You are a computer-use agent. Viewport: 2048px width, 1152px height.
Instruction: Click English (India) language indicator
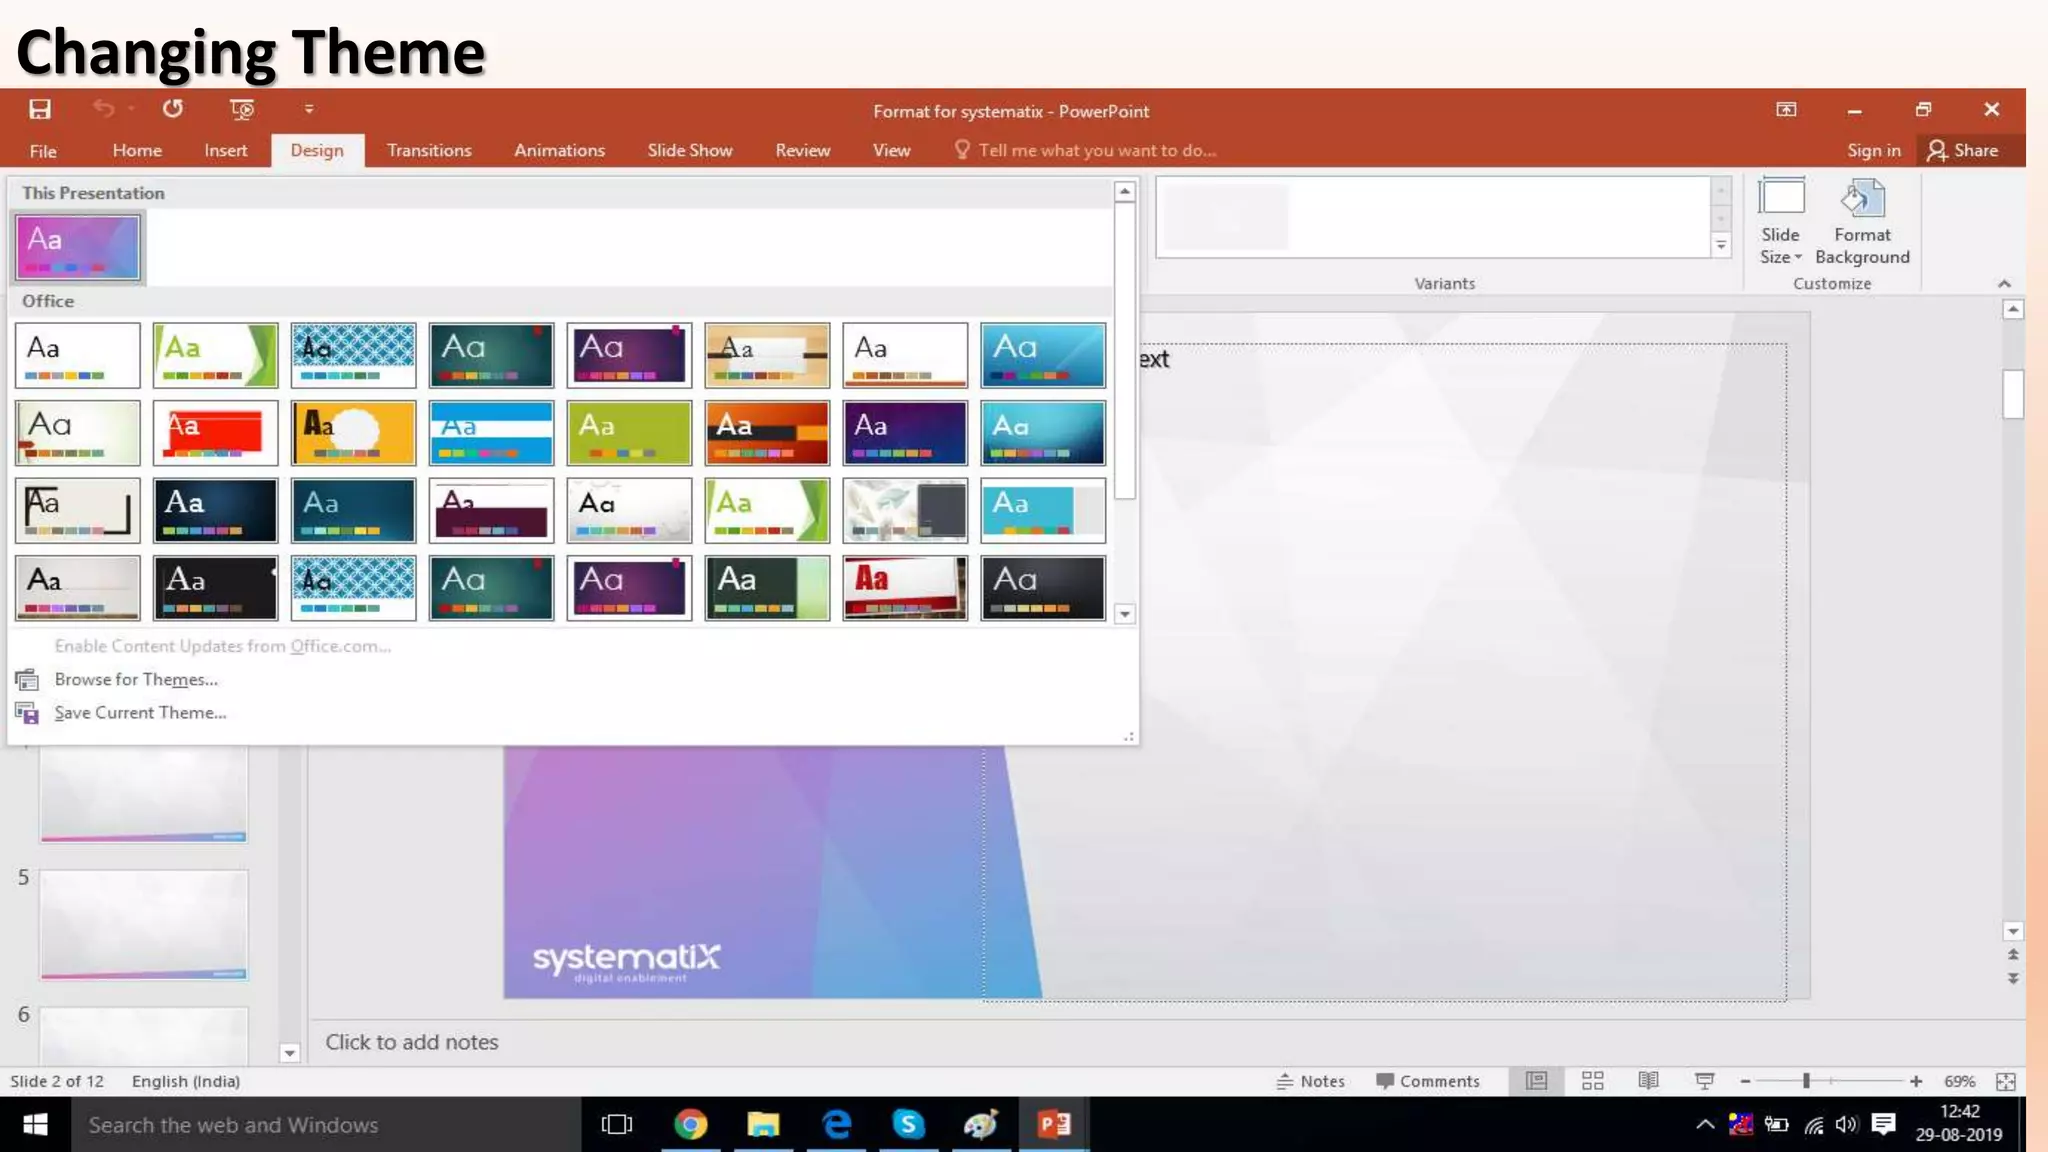186,1081
